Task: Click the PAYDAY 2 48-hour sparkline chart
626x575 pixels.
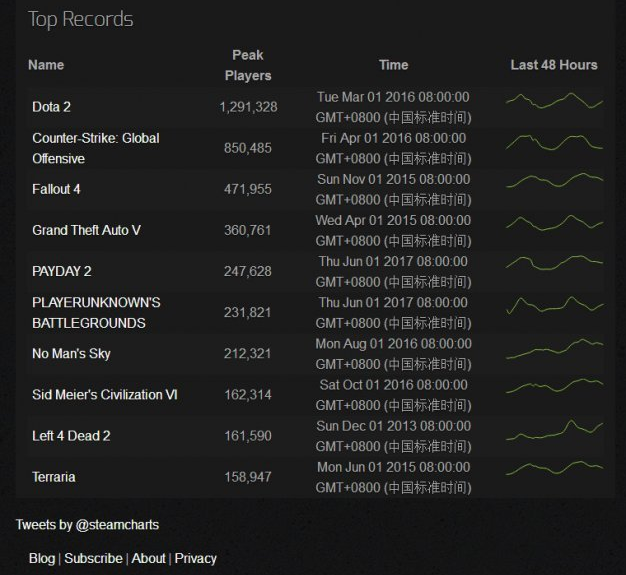Action: point(554,263)
